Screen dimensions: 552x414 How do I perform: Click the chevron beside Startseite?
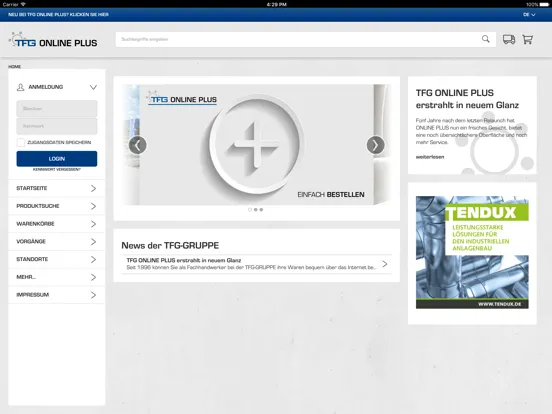tap(93, 188)
